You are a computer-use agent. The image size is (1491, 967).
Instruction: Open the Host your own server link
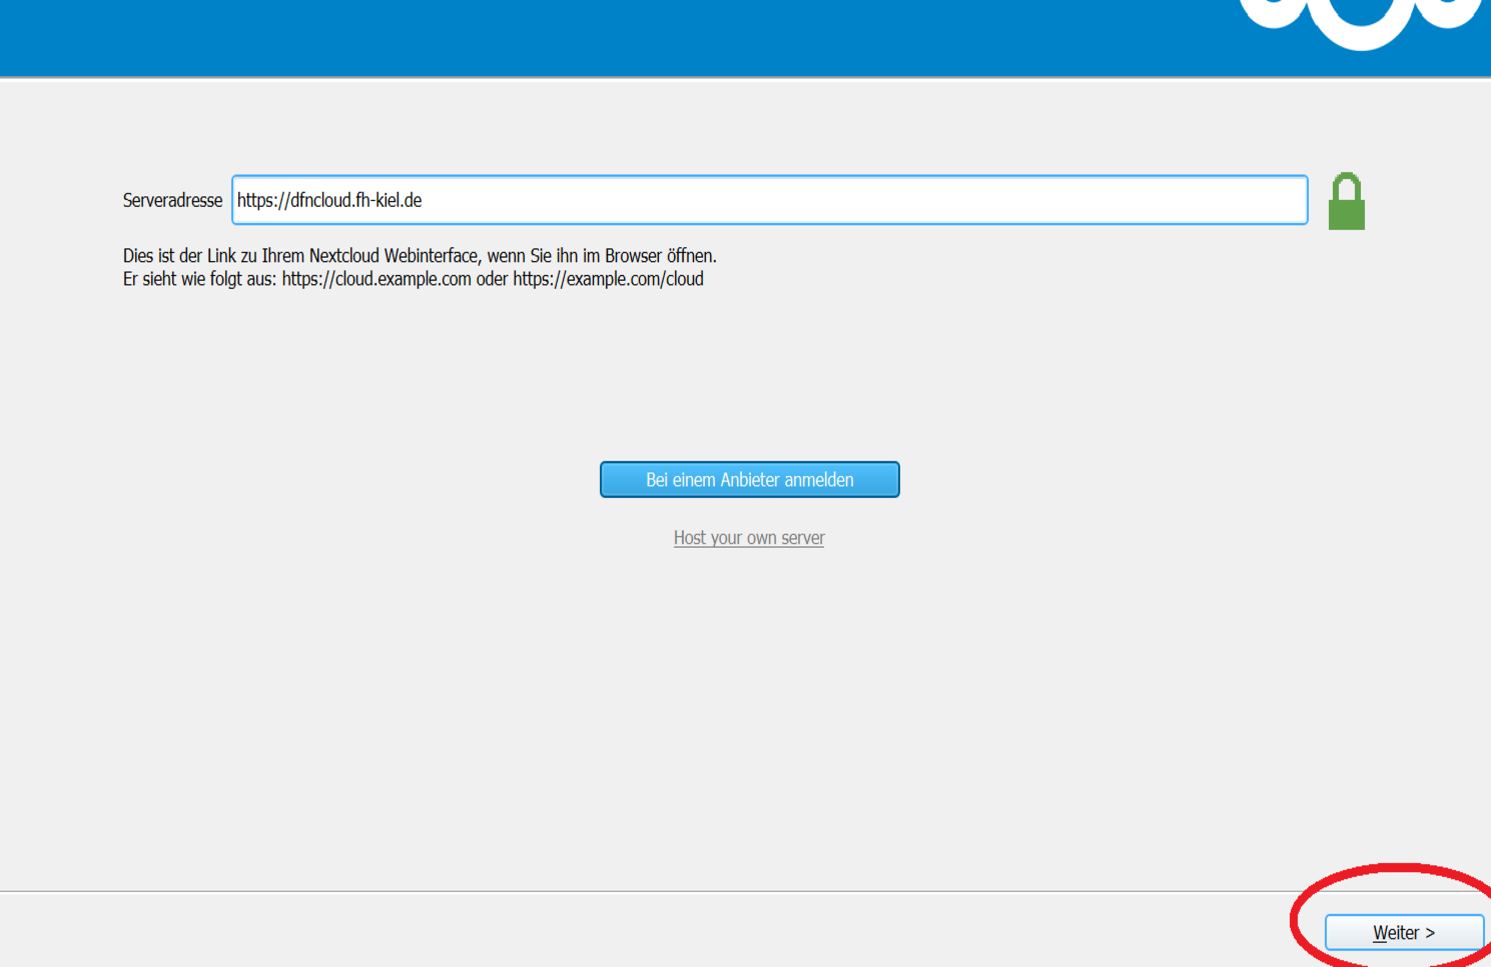[x=748, y=537]
